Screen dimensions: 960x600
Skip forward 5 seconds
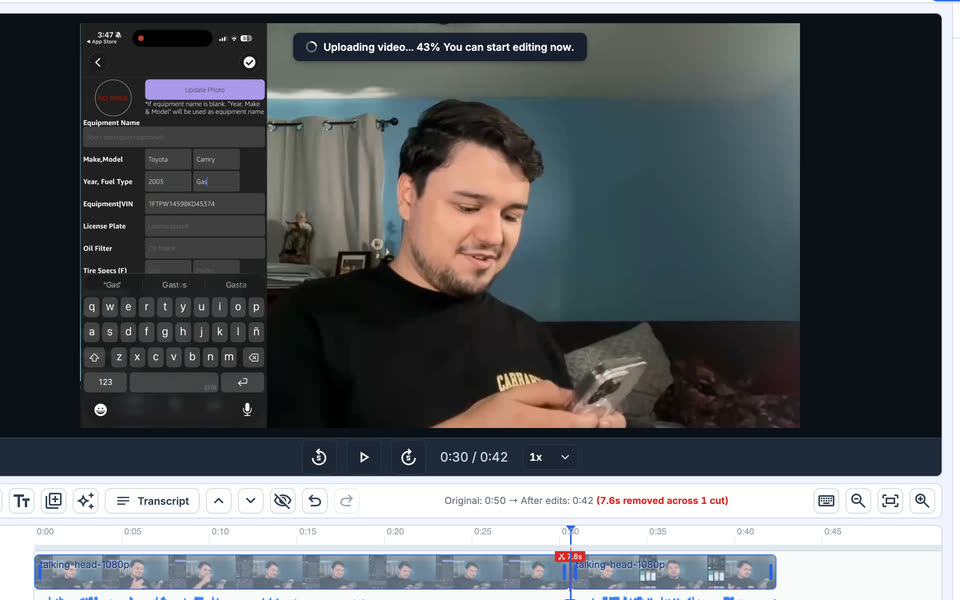coord(408,457)
